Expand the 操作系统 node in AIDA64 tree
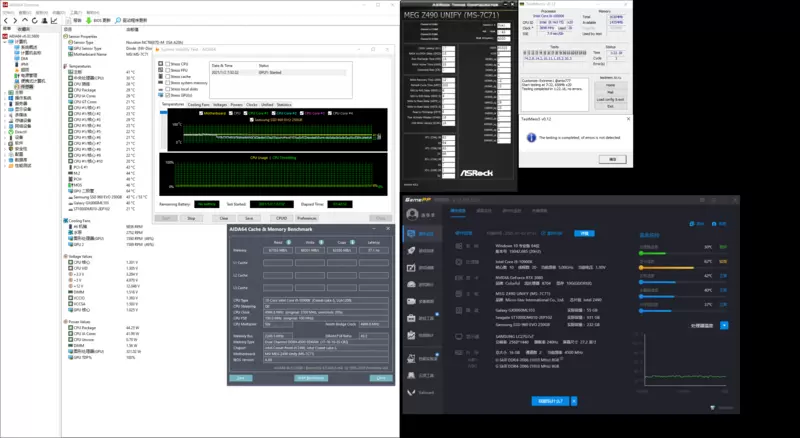 coord(5,98)
